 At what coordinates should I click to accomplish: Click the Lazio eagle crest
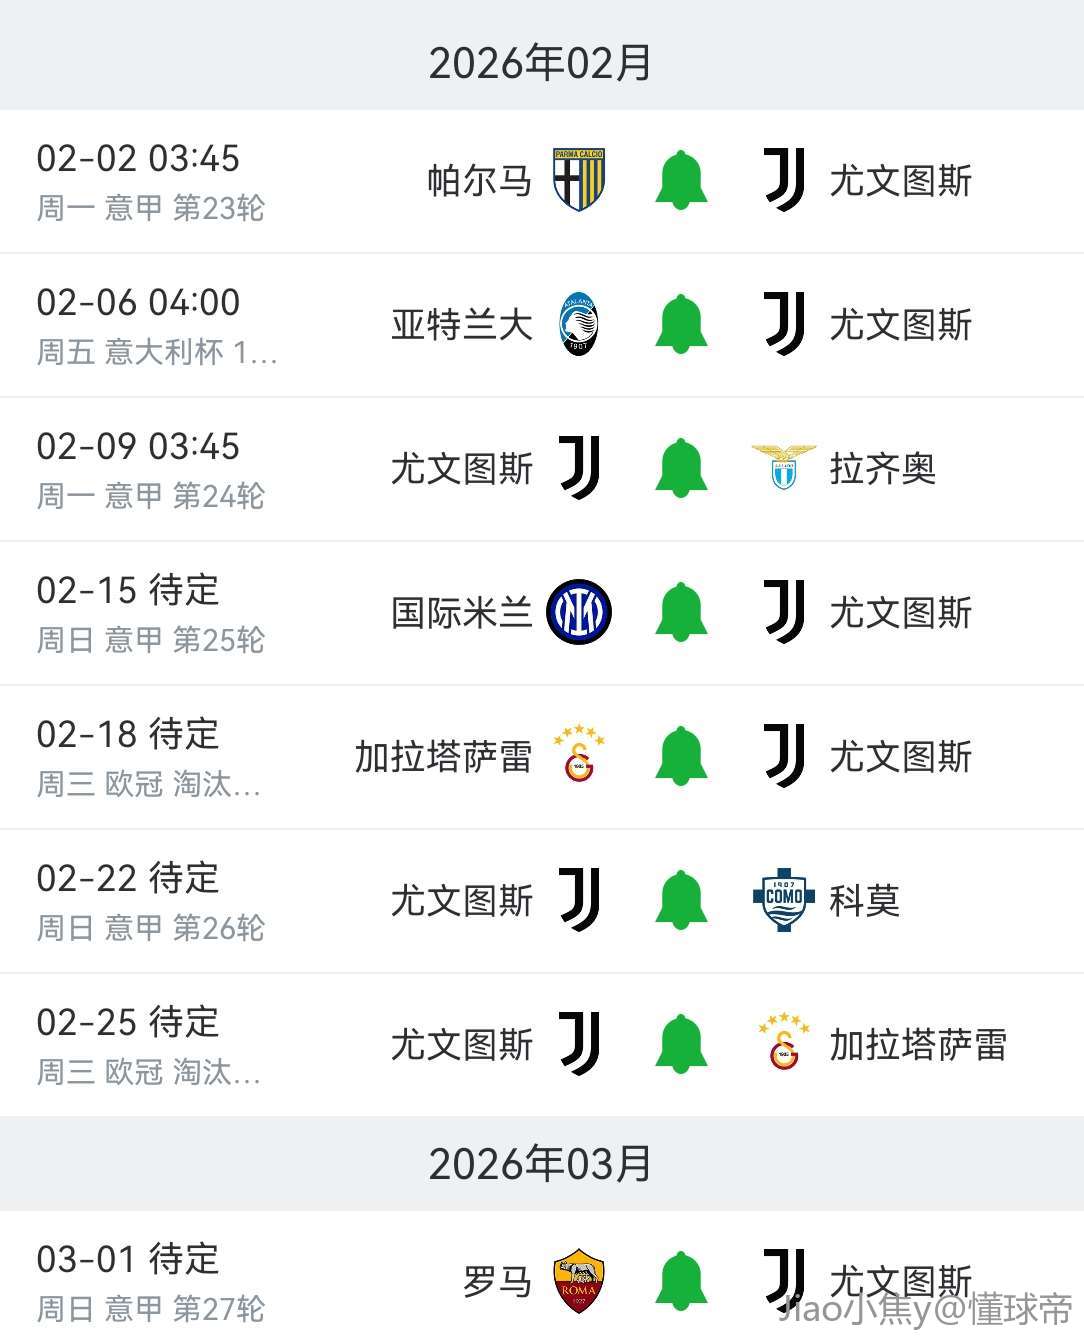(784, 468)
